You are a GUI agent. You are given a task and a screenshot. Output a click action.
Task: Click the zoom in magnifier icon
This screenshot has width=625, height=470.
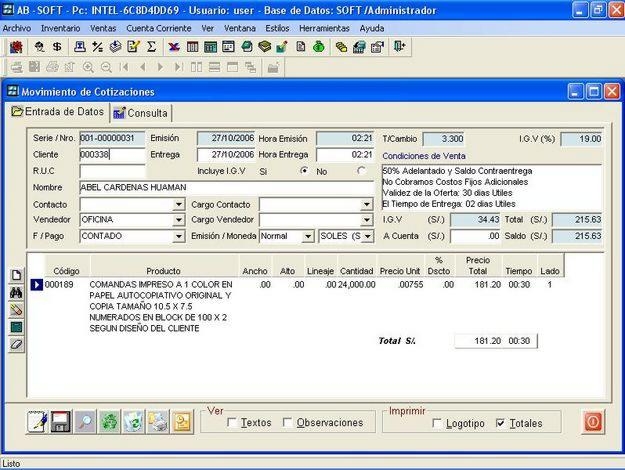pyautogui.click(x=88, y=67)
